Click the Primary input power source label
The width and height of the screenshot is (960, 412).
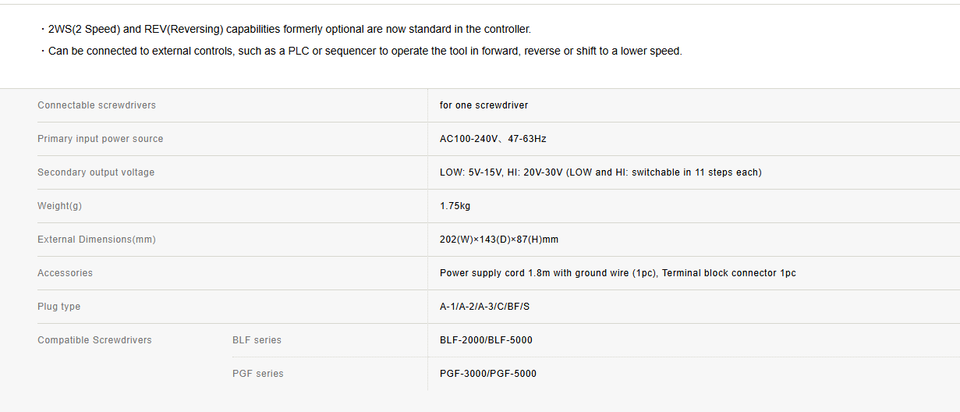pos(100,139)
